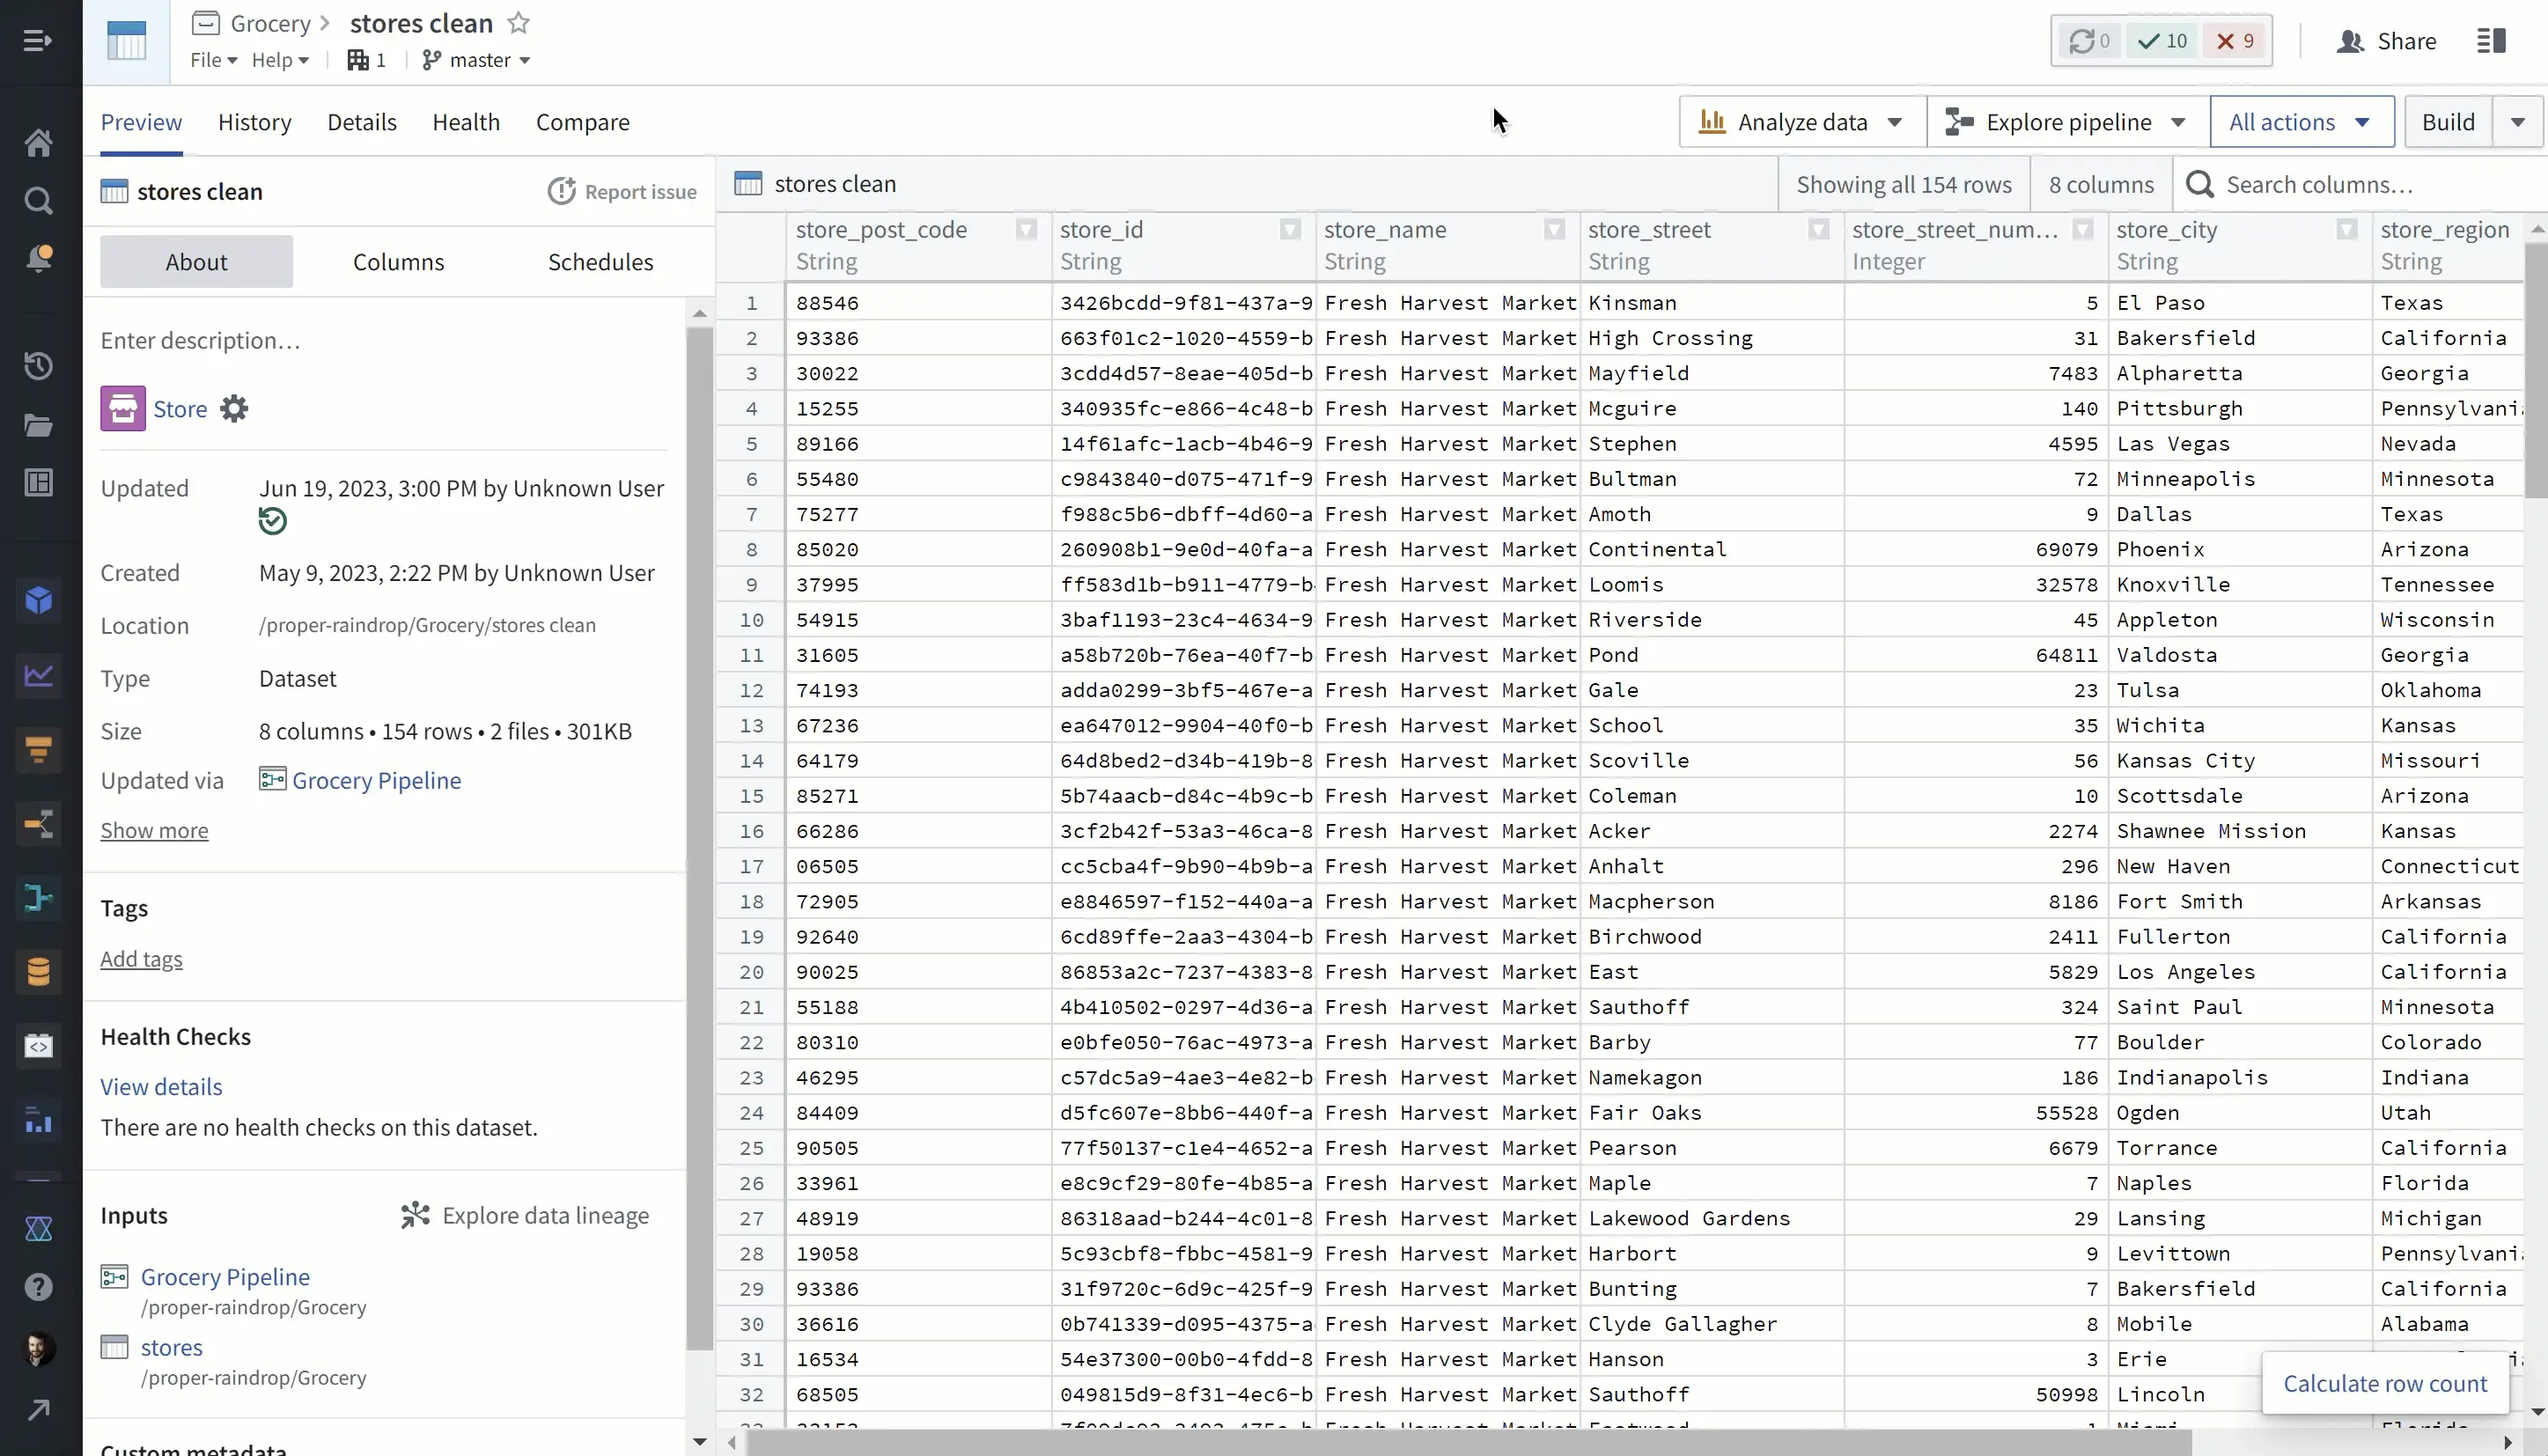Click the diagonal arrow icon at sidebar bottom
2548x1456 pixels.
pos(38,1410)
